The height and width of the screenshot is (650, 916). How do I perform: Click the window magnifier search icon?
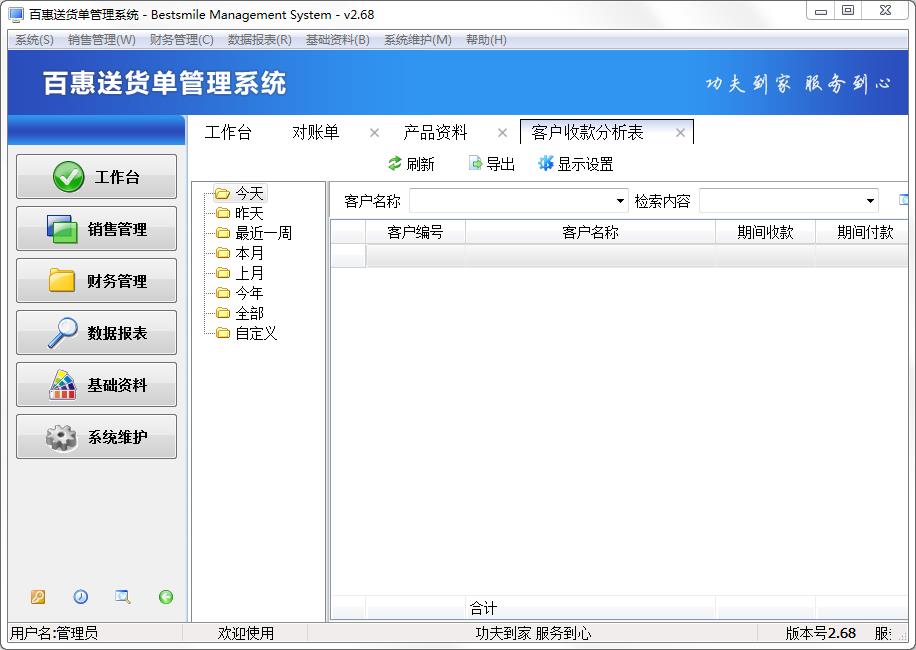click(123, 597)
